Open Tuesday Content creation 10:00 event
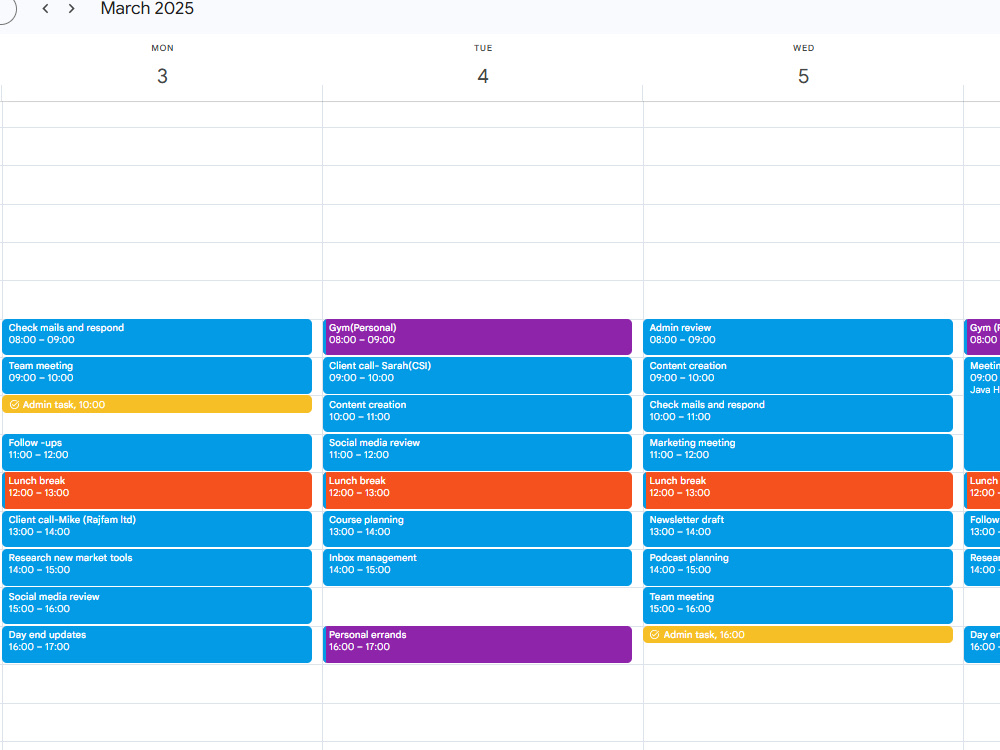 point(478,414)
